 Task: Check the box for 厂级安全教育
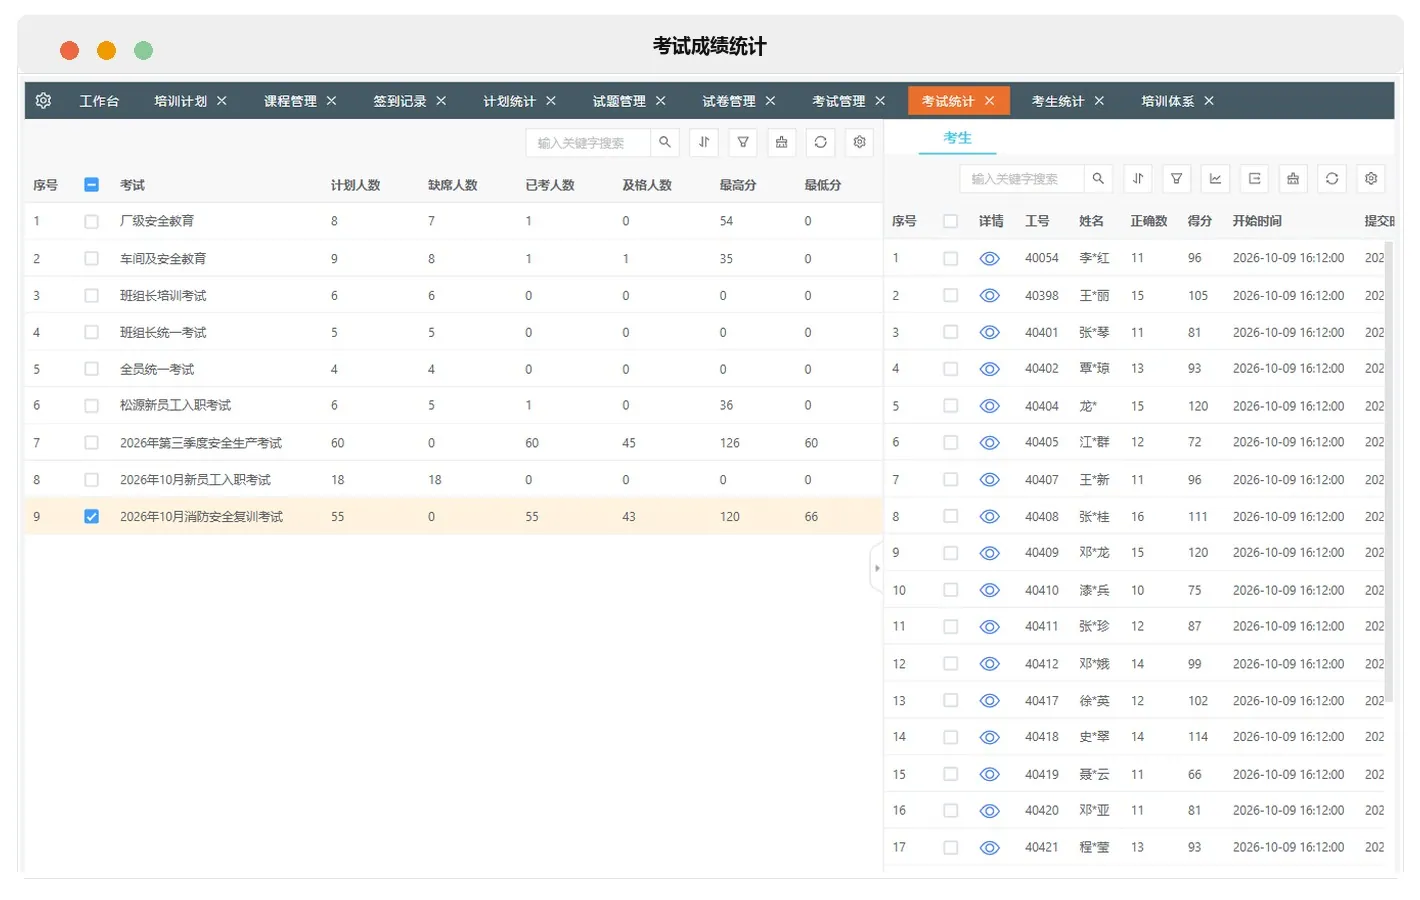tap(92, 221)
